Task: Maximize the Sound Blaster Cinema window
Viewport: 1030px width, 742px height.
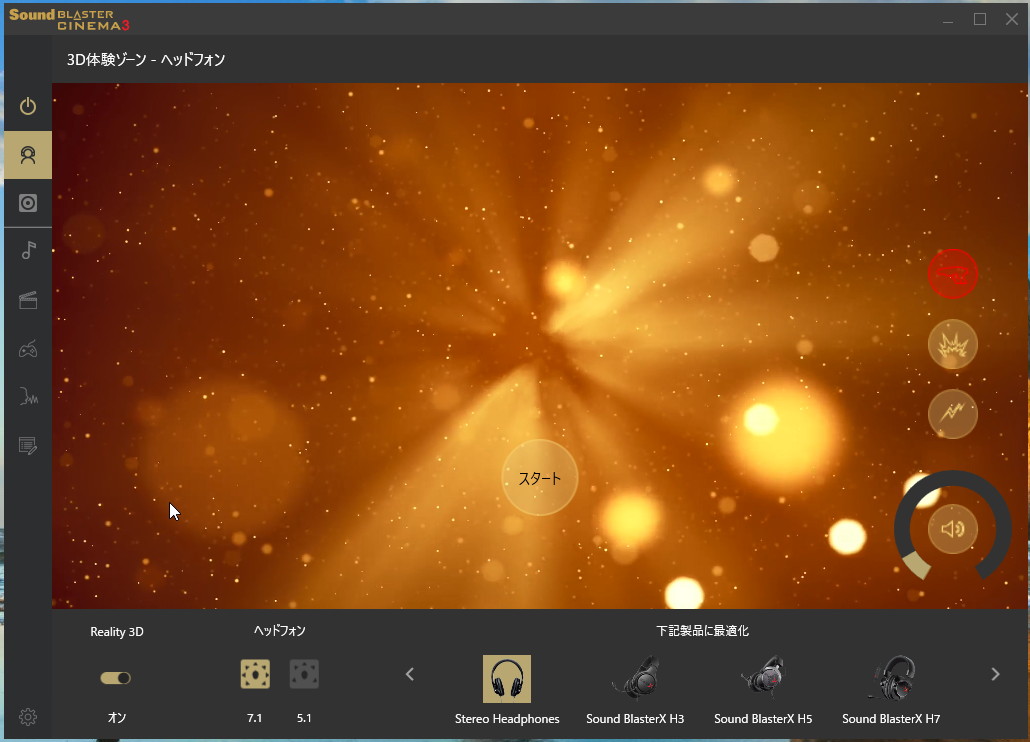Action: pyautogui.click(x=979, y=19)
